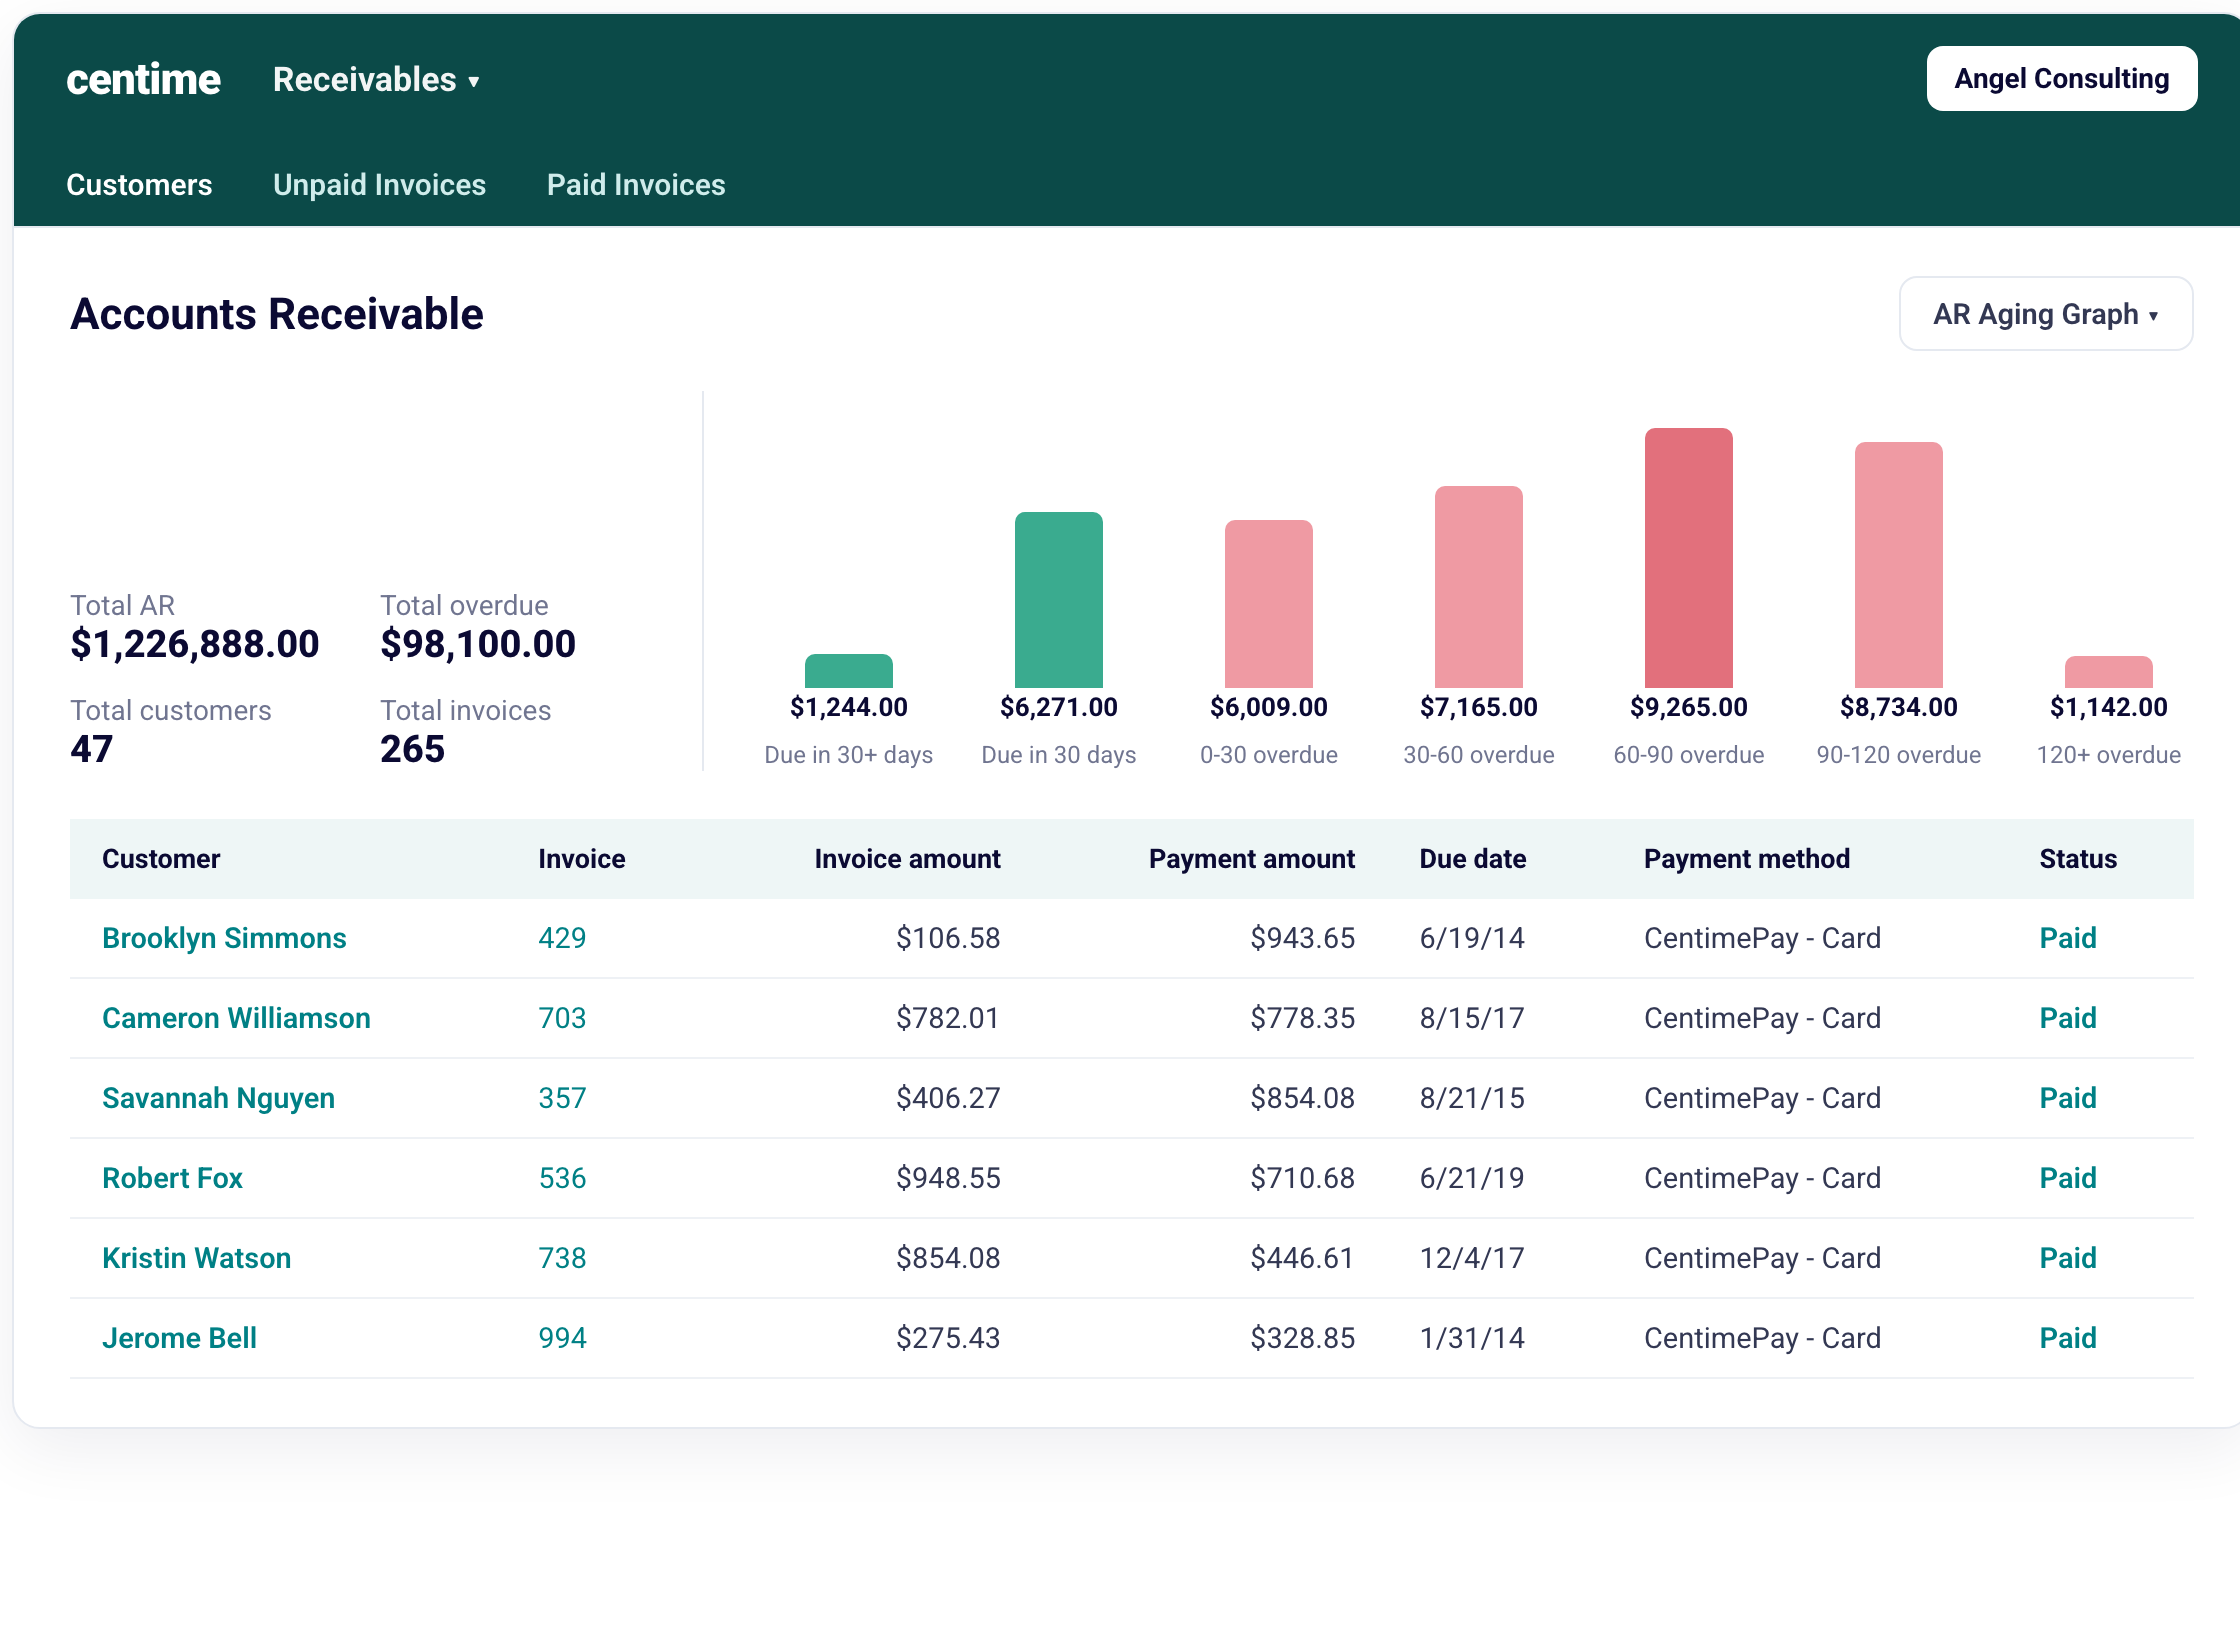Viewport: 2240px width, 1652px height.
Task: Click the Payment amount column header
Action: [1252, 859]
